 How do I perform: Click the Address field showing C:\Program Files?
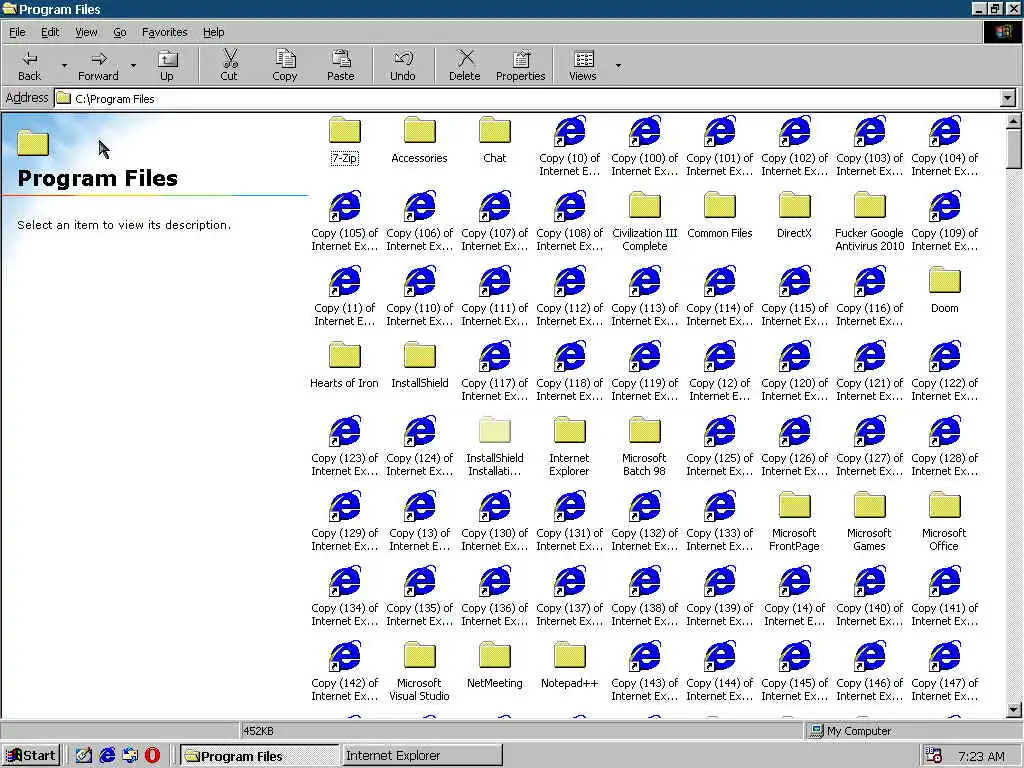[528, 99]
